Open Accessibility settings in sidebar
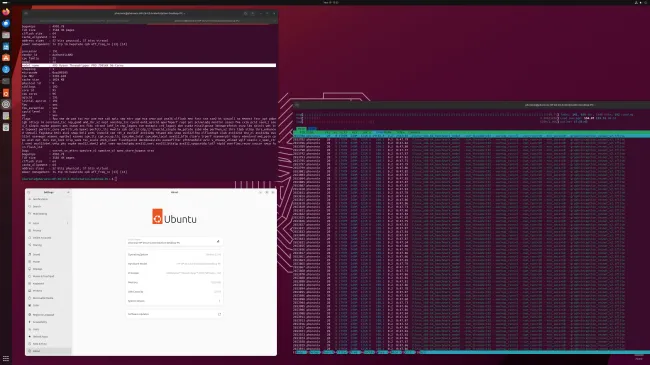 coord(48,322)
